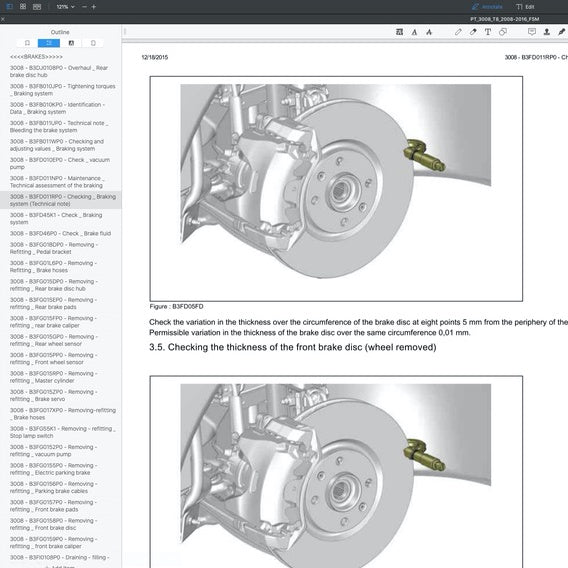Open outline item Tightening torques _ Braking system
568x568 pixels.
click(x=63, y=90)
